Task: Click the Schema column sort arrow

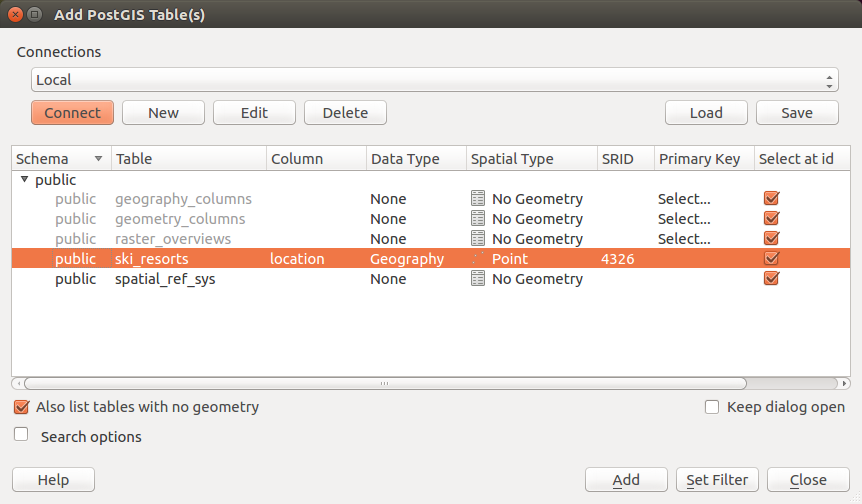Action: (x=98, y=159)
